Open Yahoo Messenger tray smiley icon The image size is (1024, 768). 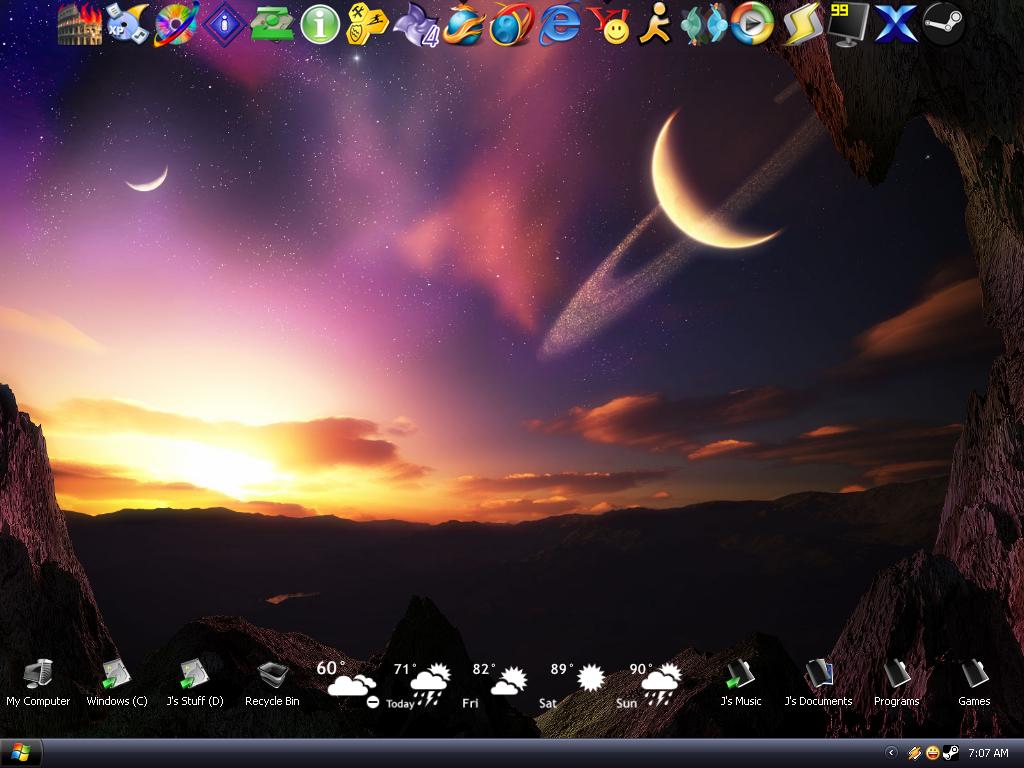pyautogui.click(x=933, y=754)
